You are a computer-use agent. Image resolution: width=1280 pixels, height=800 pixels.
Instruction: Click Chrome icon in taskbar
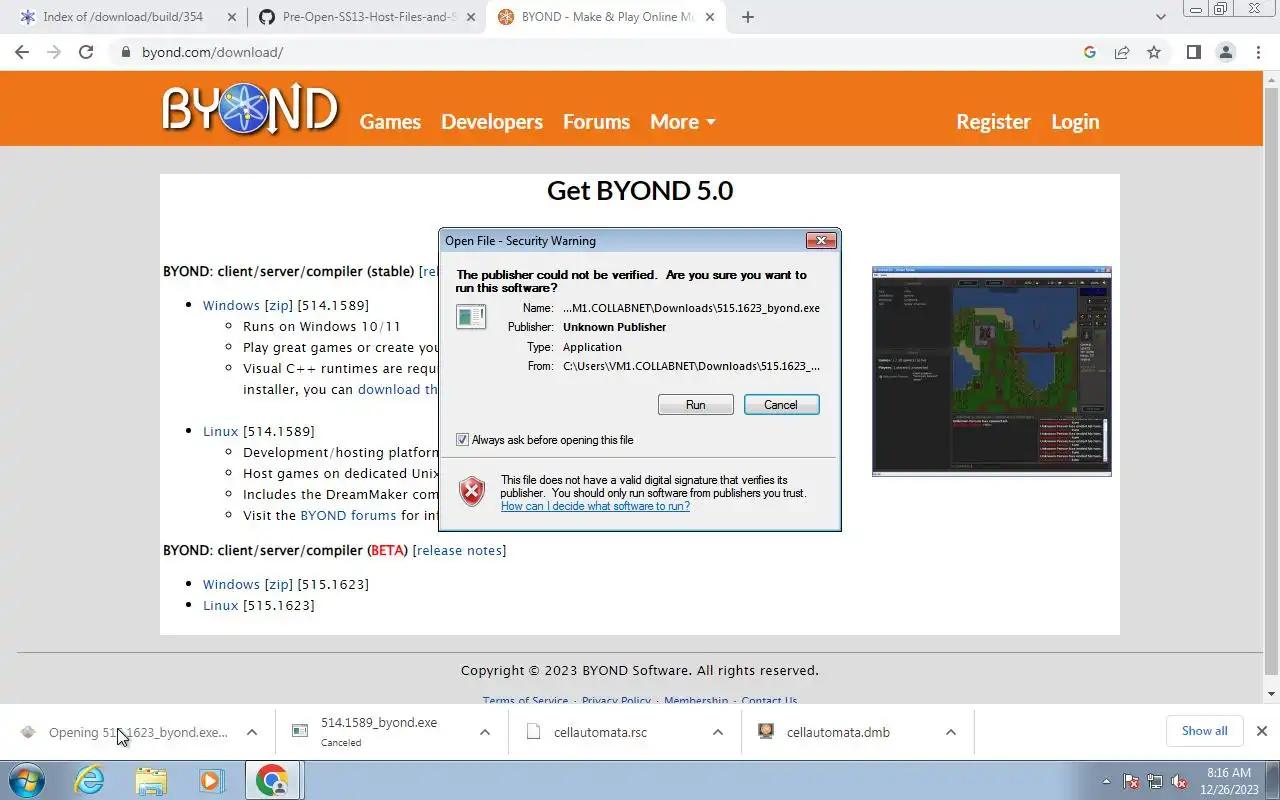(272, 780)
